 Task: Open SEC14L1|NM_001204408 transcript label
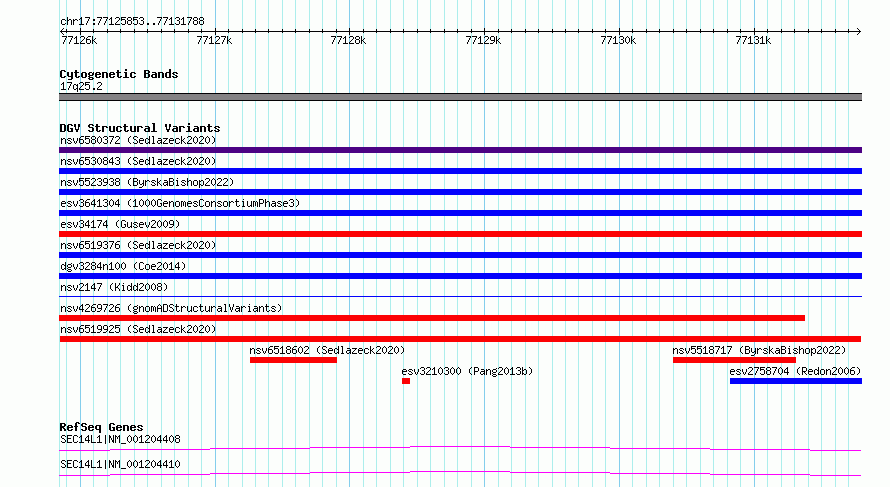pyautogui.click(x=120, y=439)
